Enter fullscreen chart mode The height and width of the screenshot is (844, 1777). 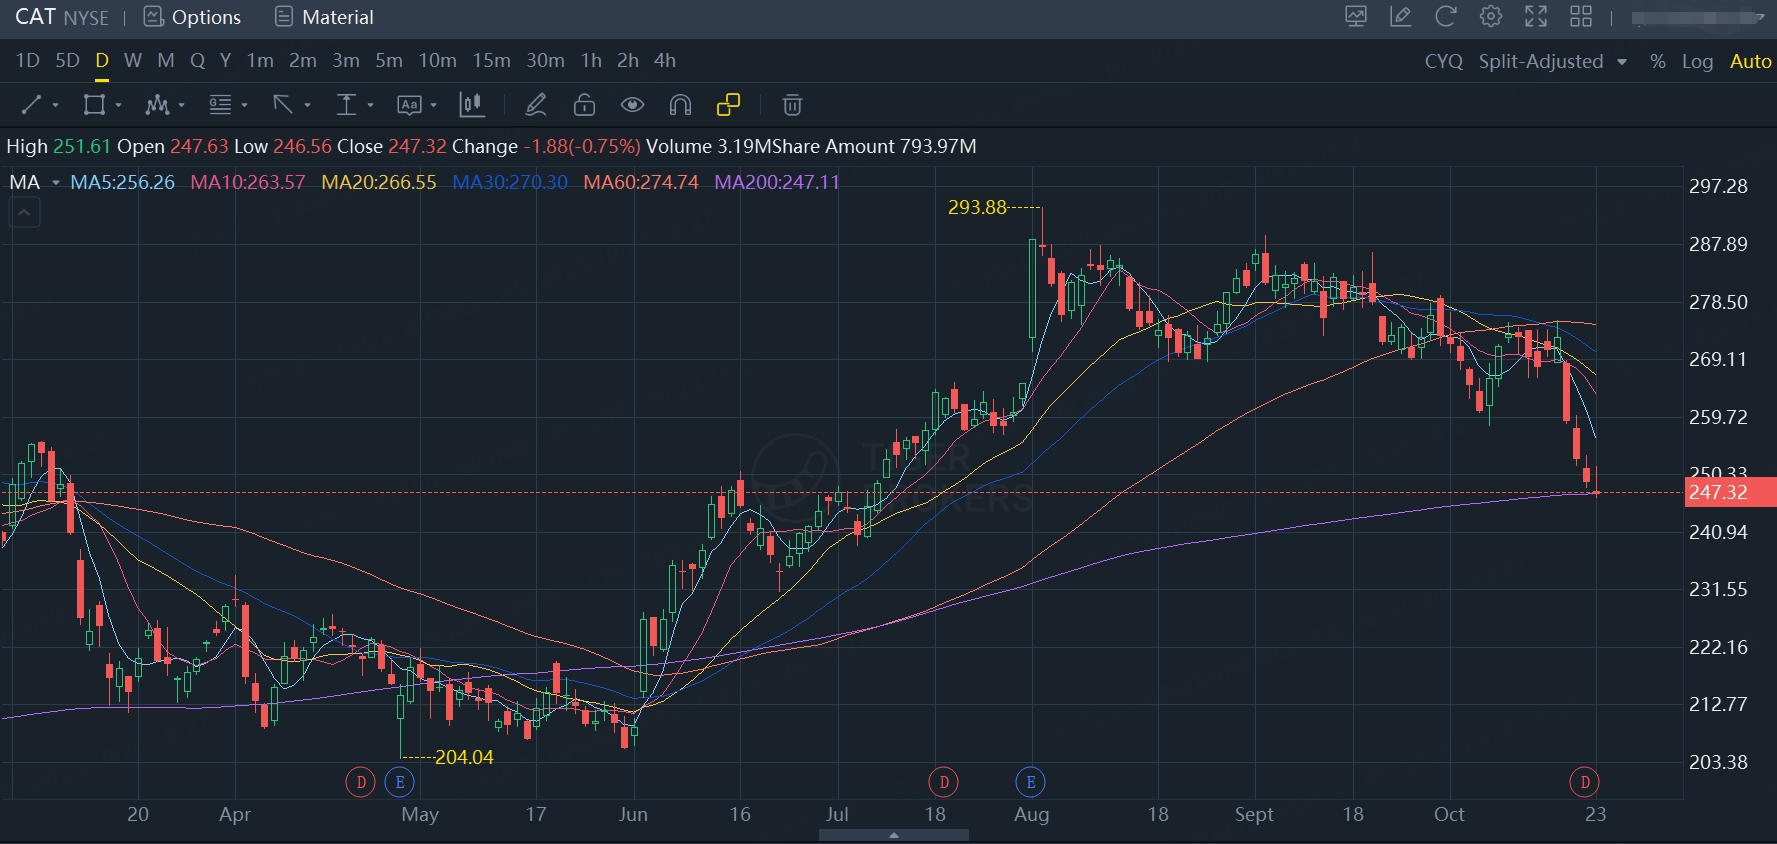(1535, 17)
